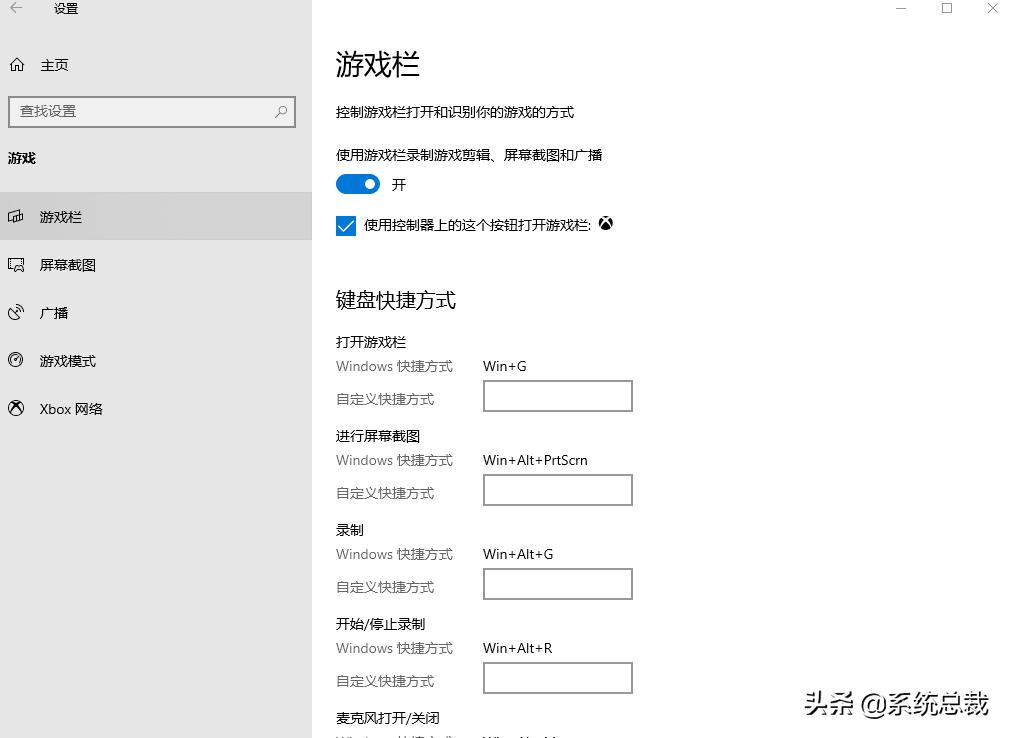1010x738 pixels.
Task: Open the Xbox 网络 sidebar icon
Action: [x=16, y=408]
